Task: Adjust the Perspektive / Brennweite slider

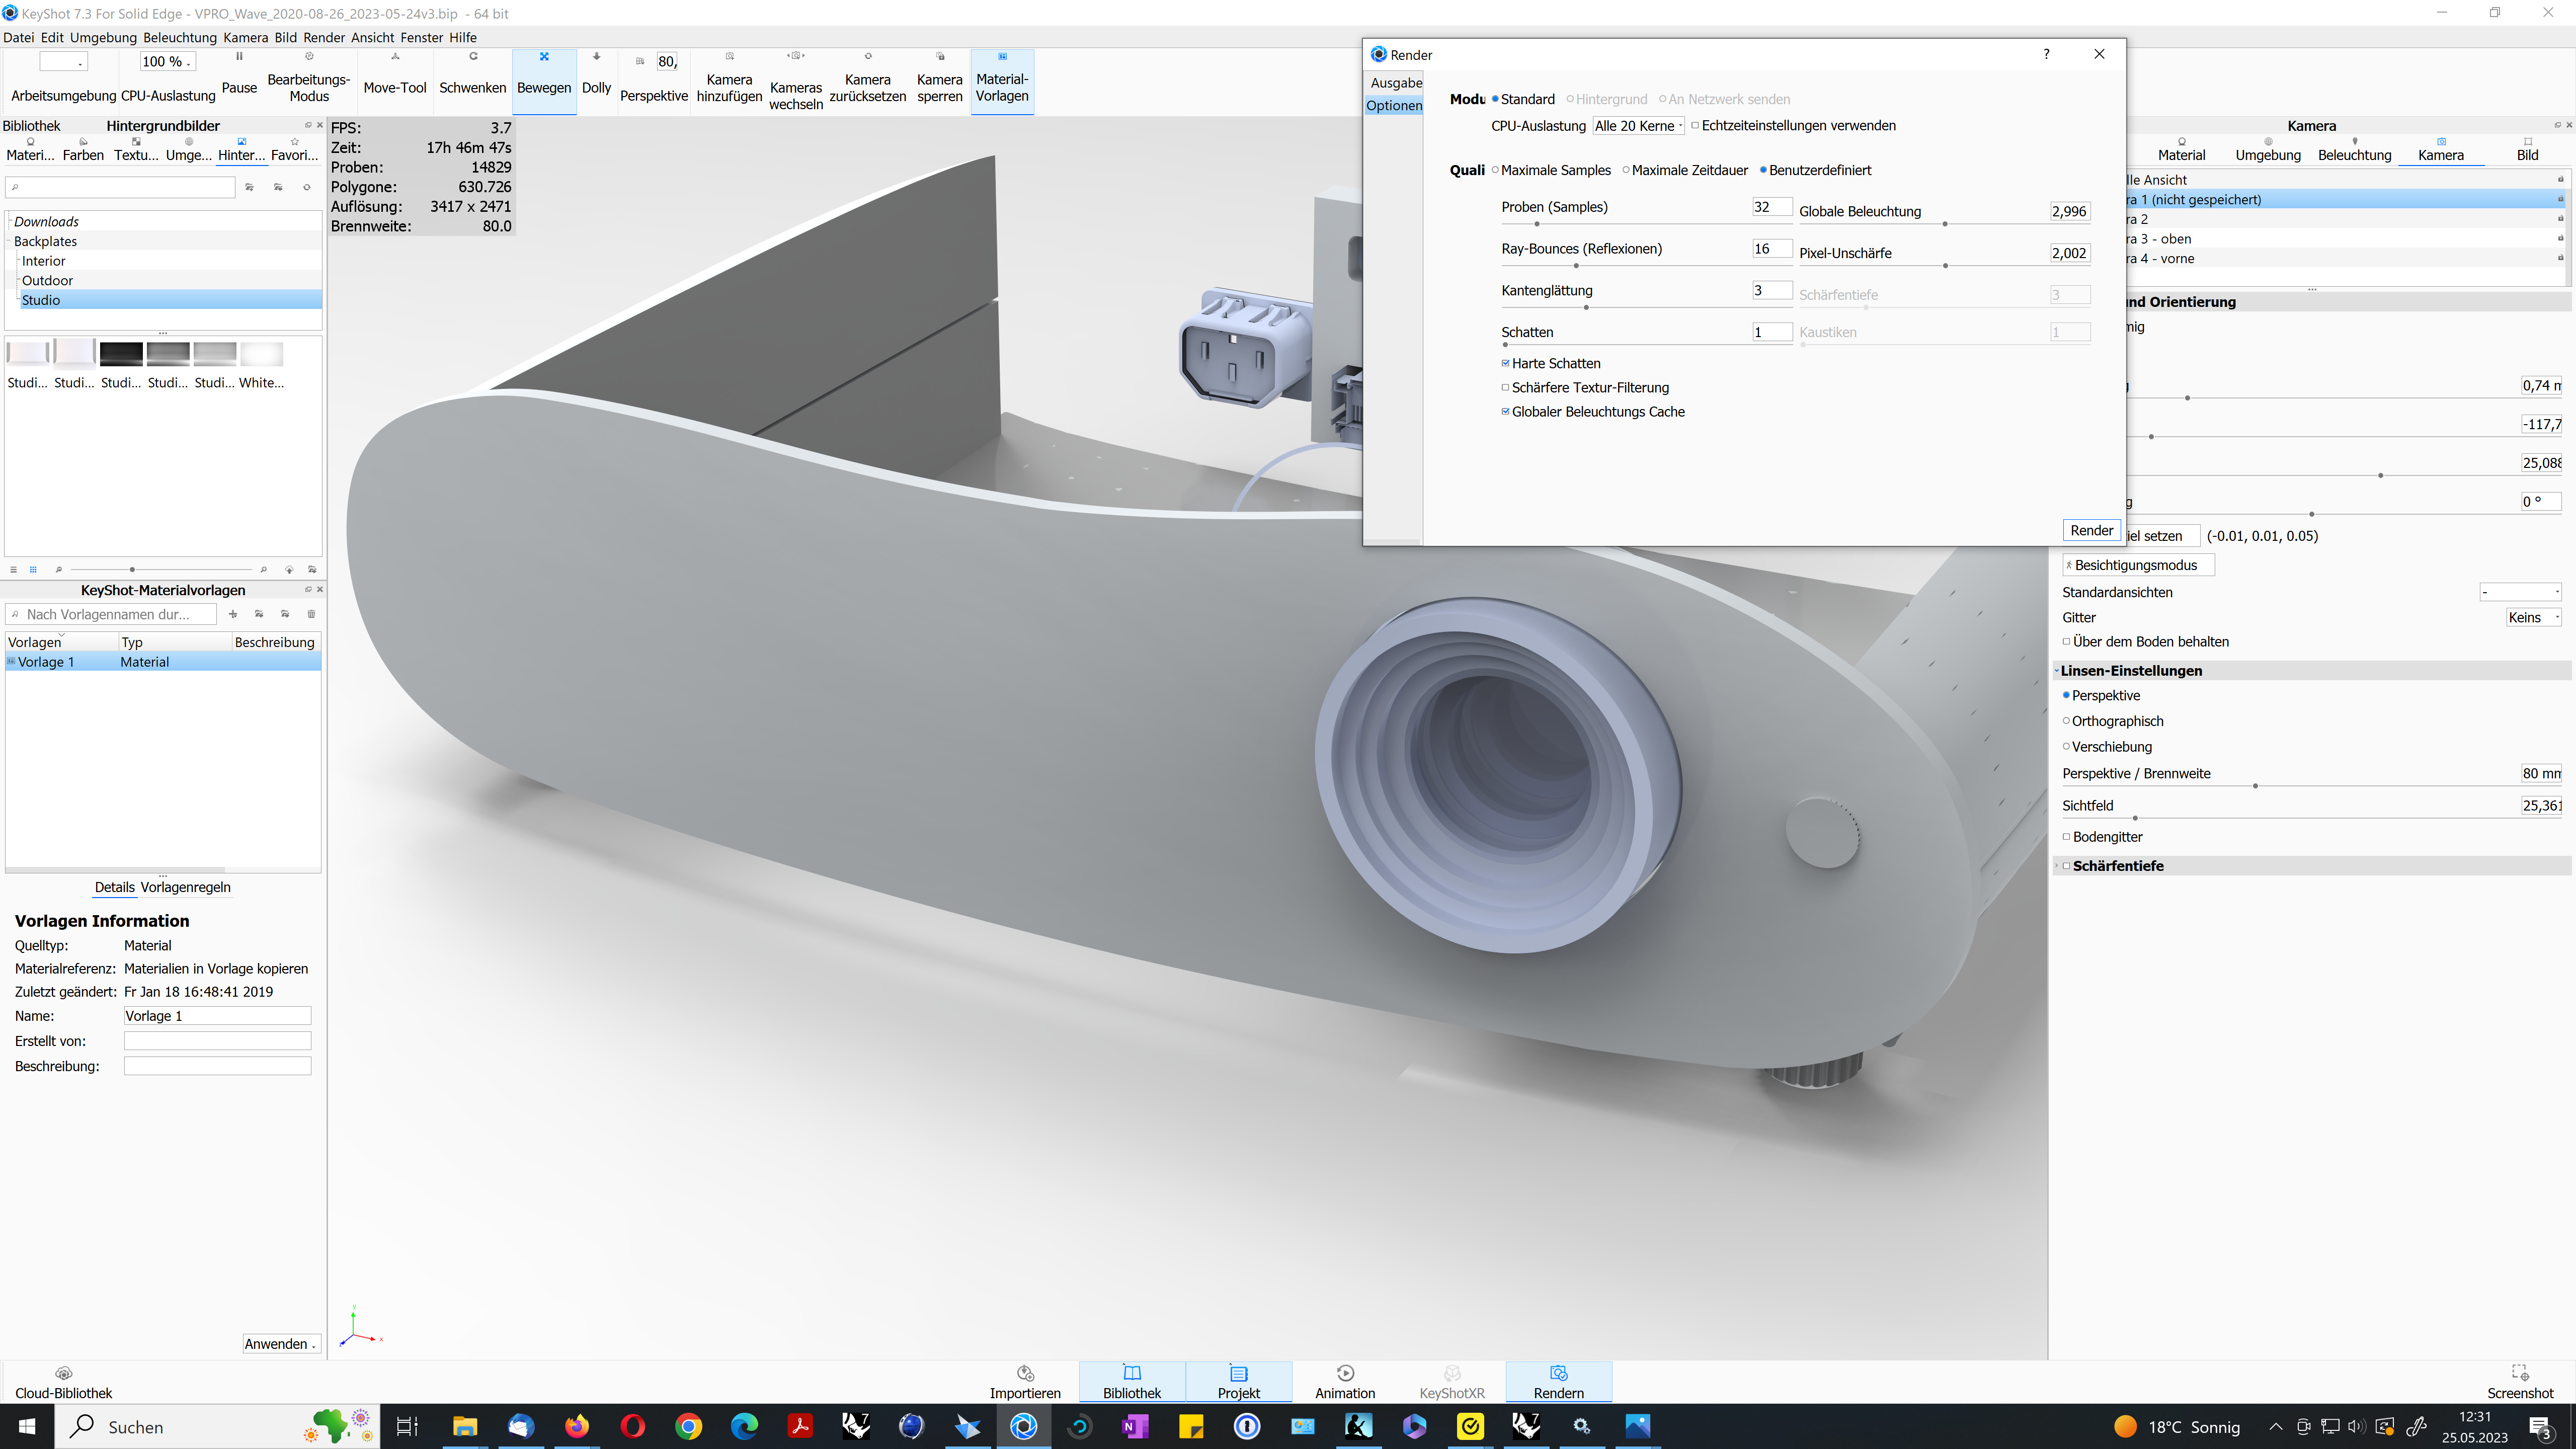Action: [2254, 786]
